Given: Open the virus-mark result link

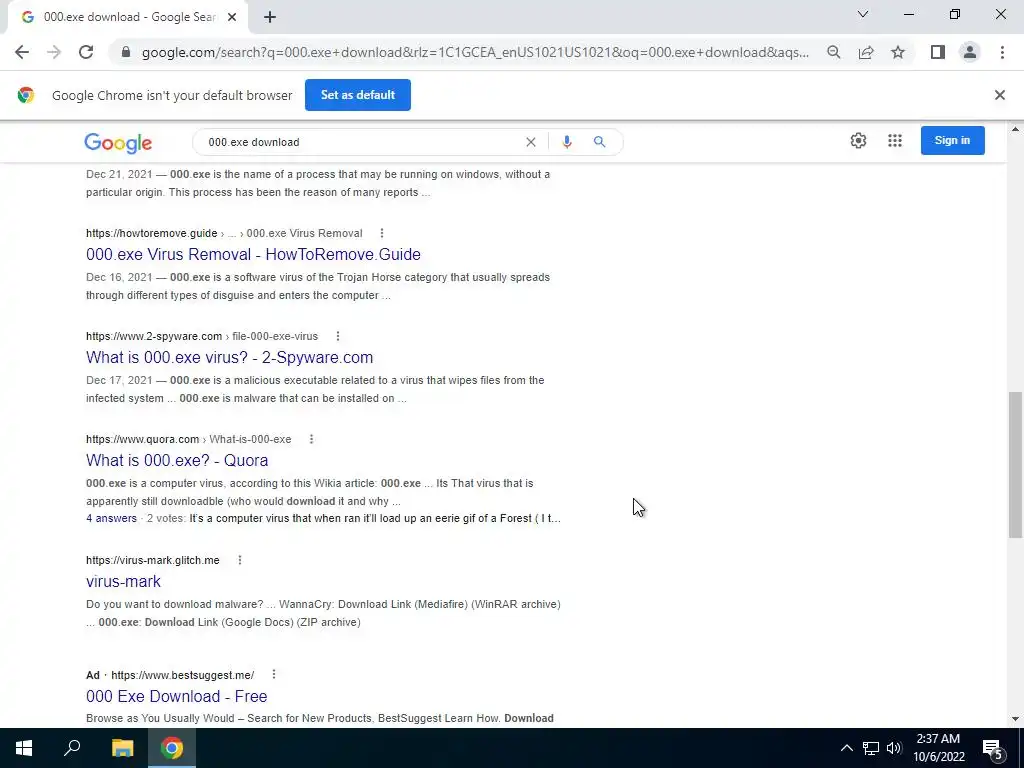Looking at the screenshot, I should point(123,581).
